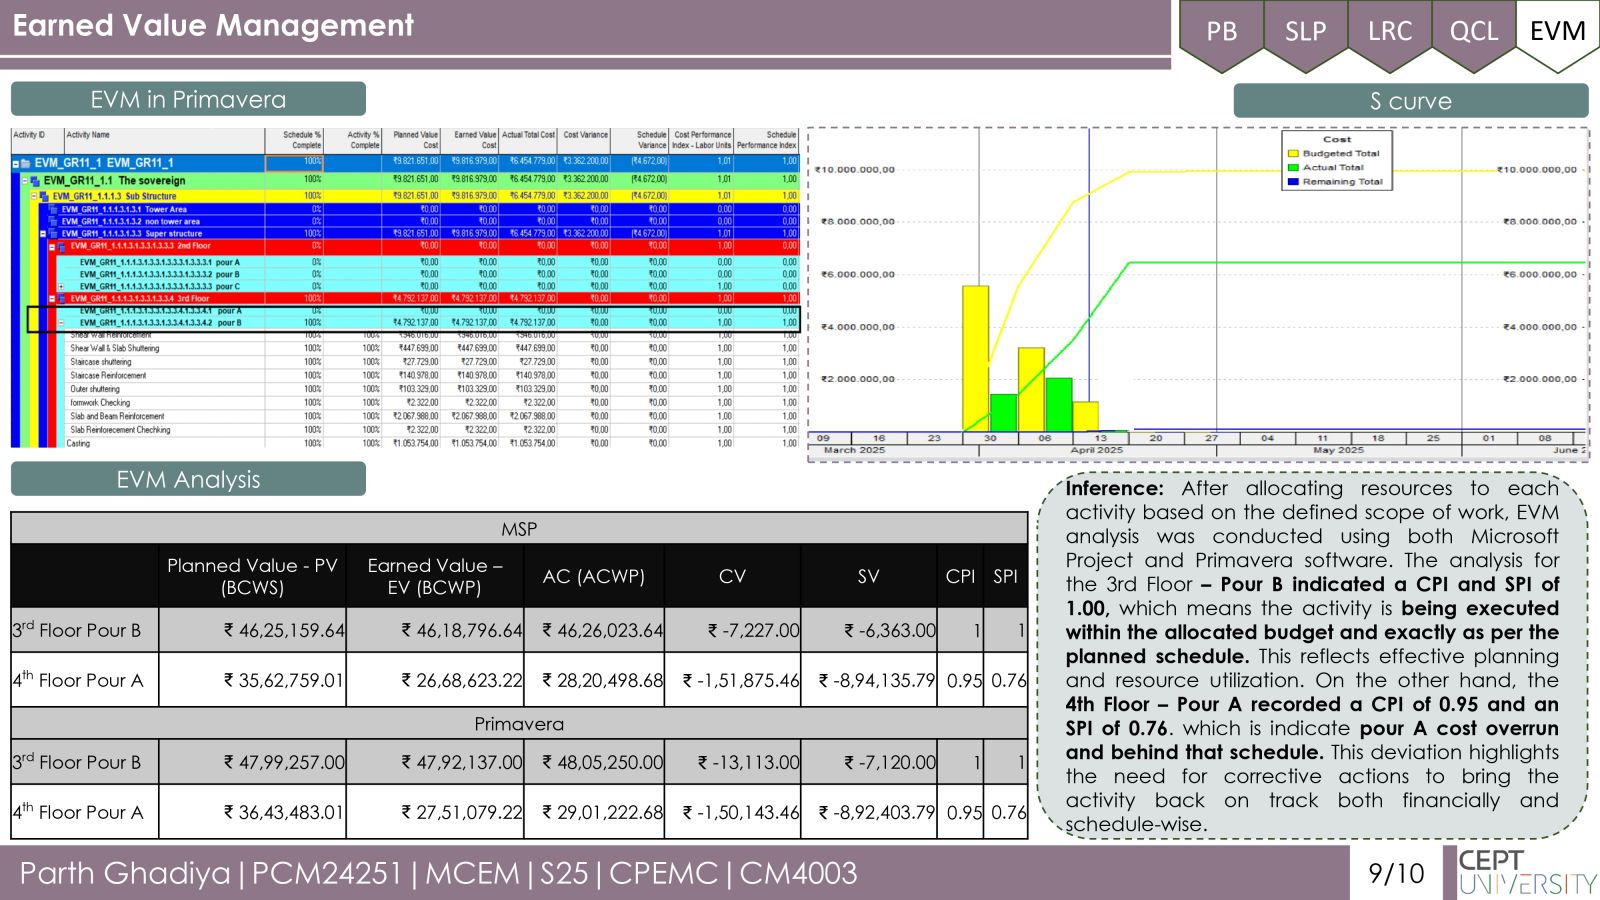Click Primavera AC value ₹29,01,222.68

coord(603,813)
